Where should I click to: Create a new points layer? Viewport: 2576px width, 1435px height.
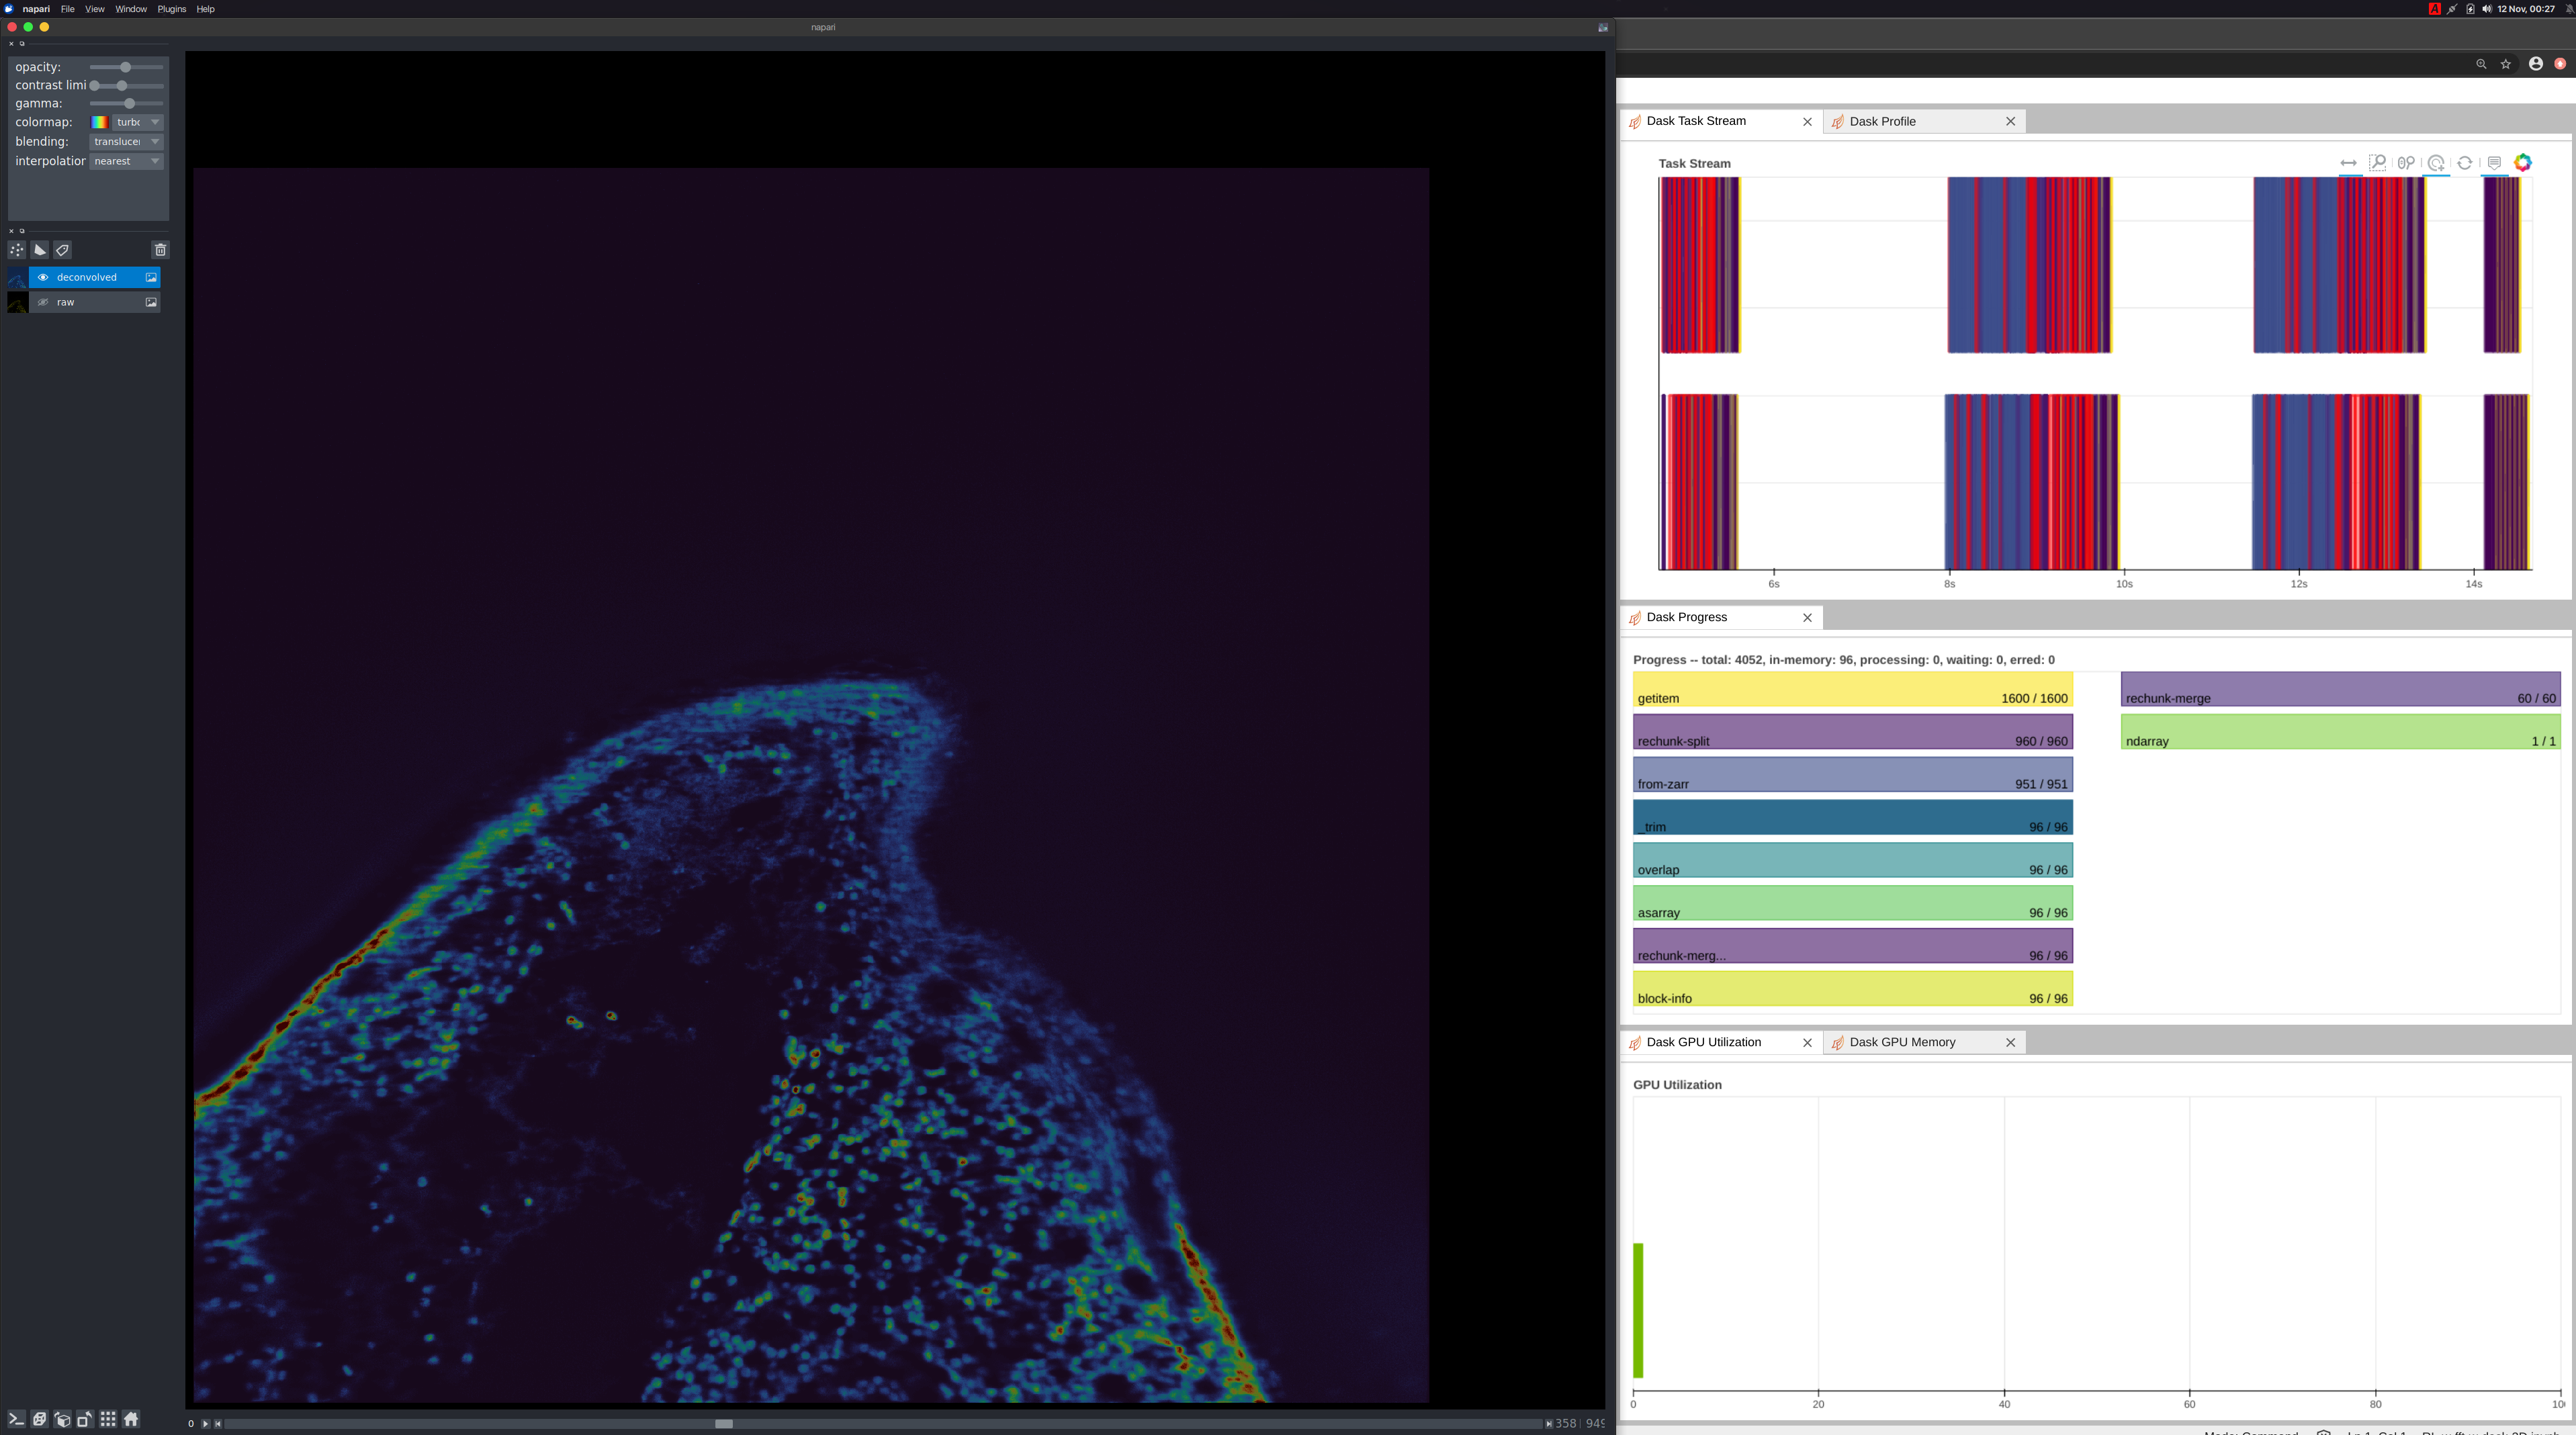[x=17, y=250]
